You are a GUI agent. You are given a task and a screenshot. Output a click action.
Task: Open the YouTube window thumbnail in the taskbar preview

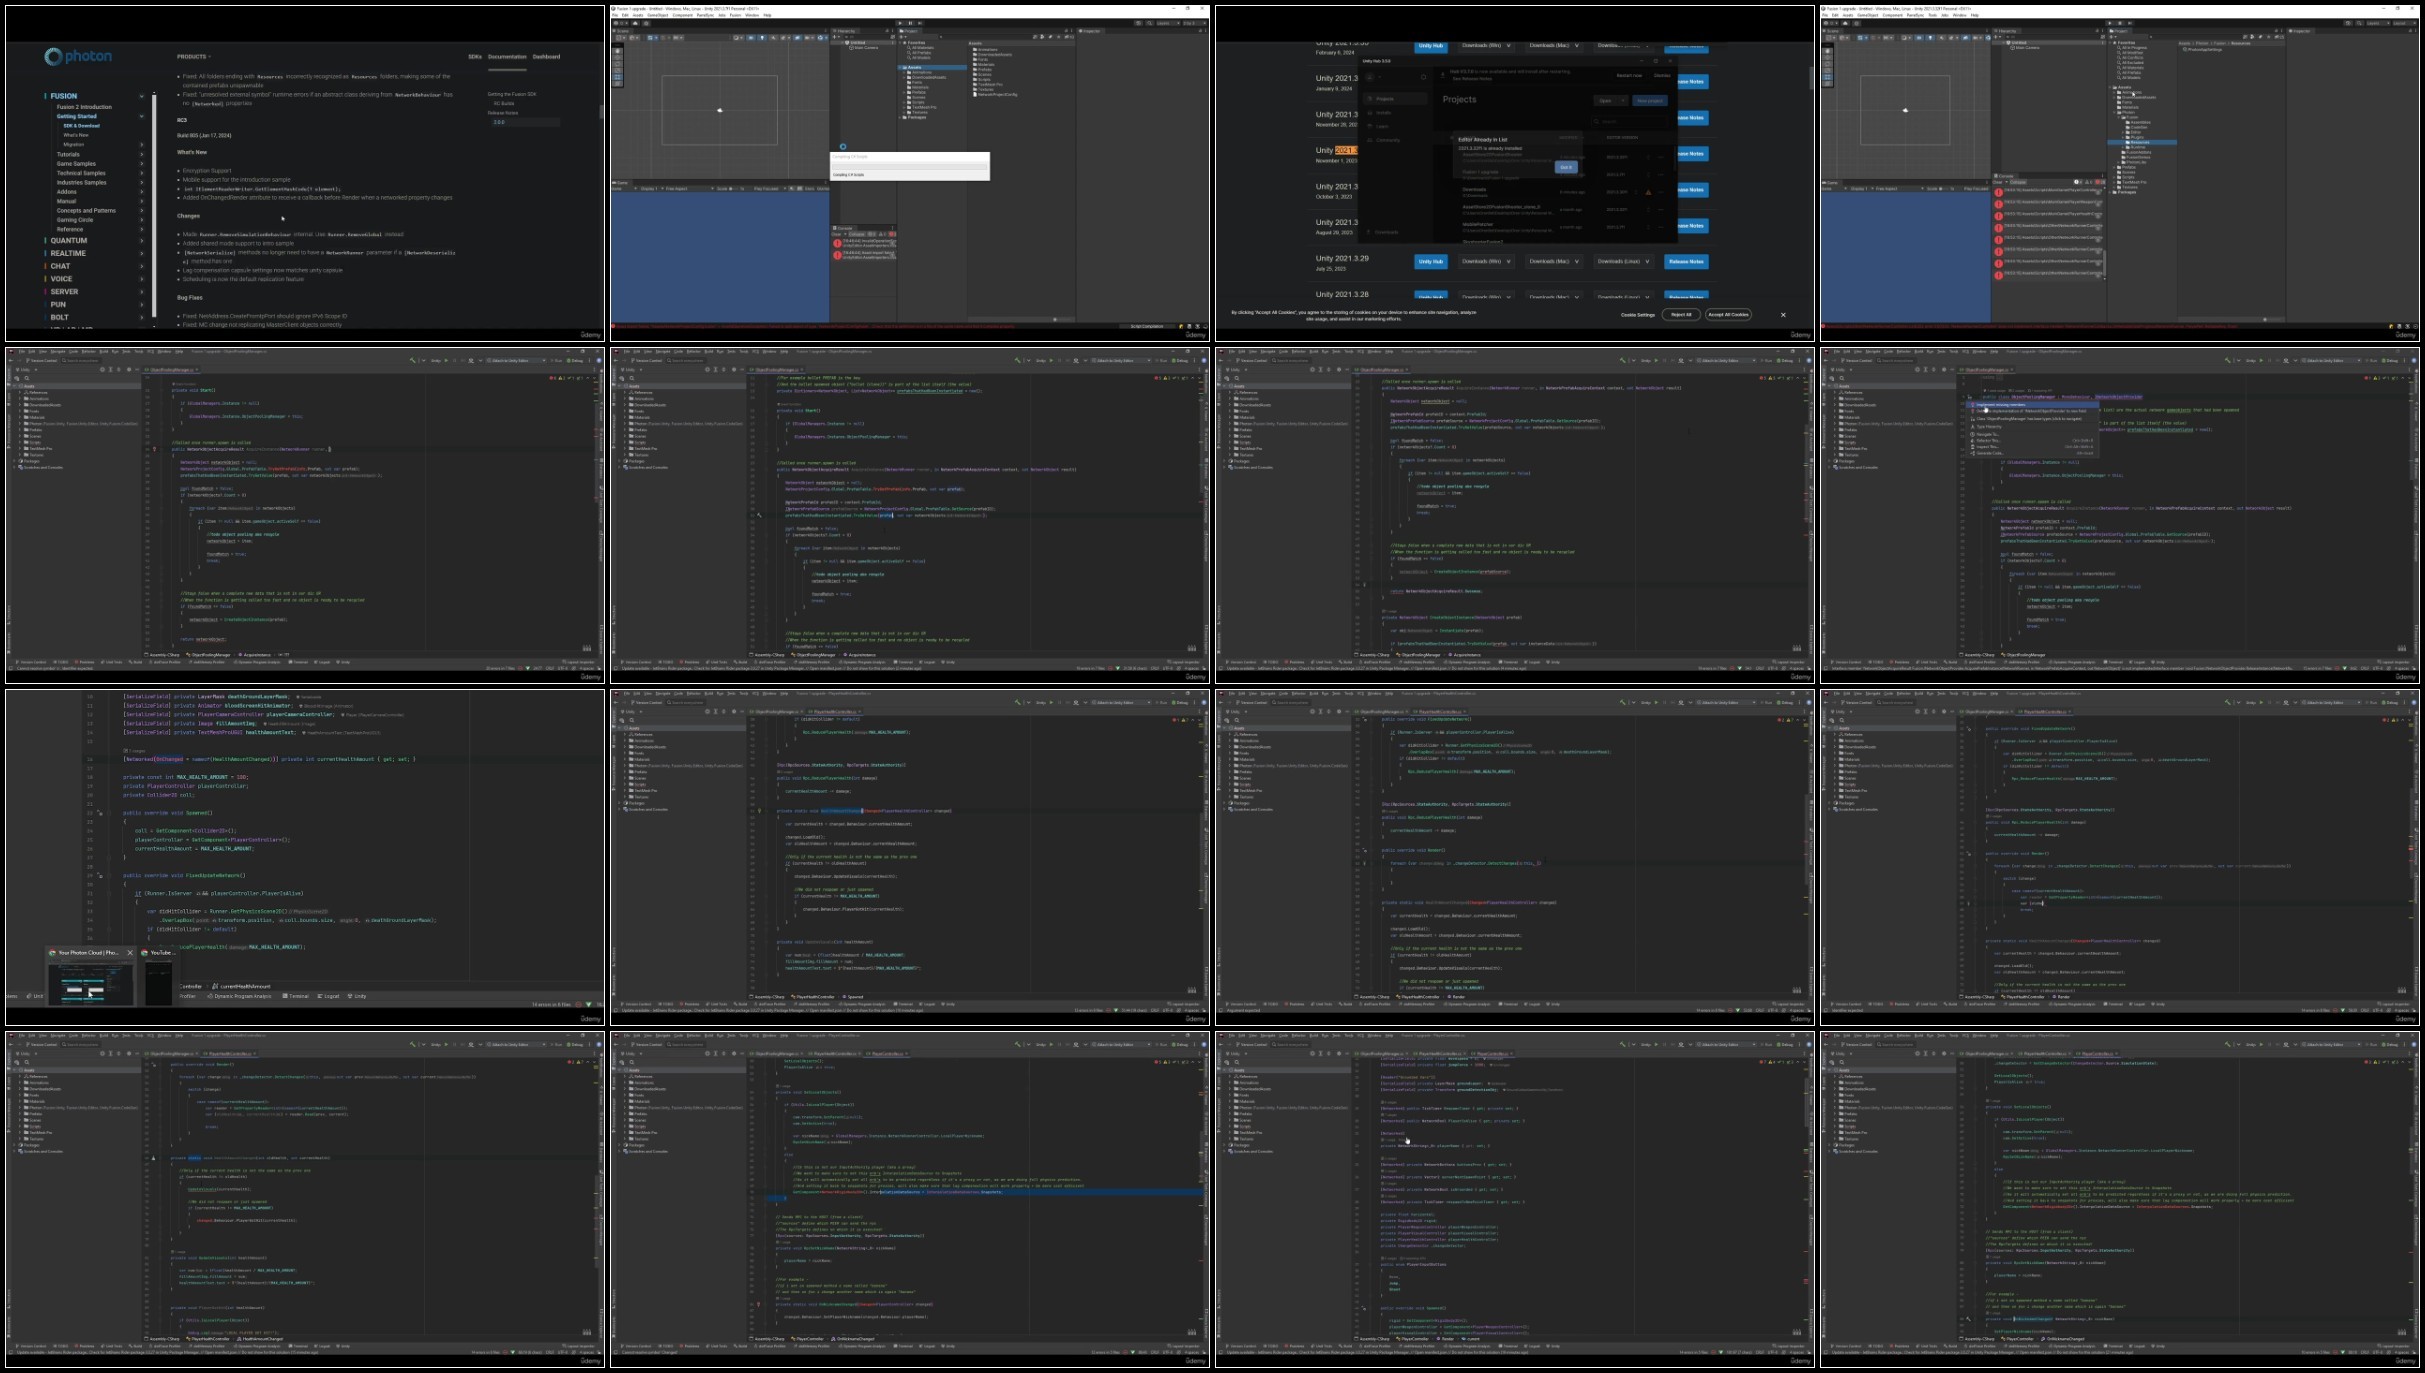coord(159,984)
